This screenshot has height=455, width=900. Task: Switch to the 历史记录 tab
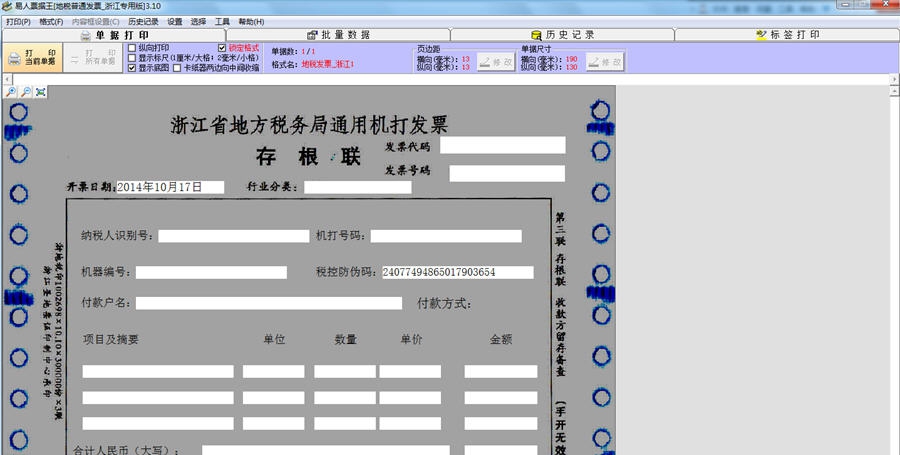562,35
